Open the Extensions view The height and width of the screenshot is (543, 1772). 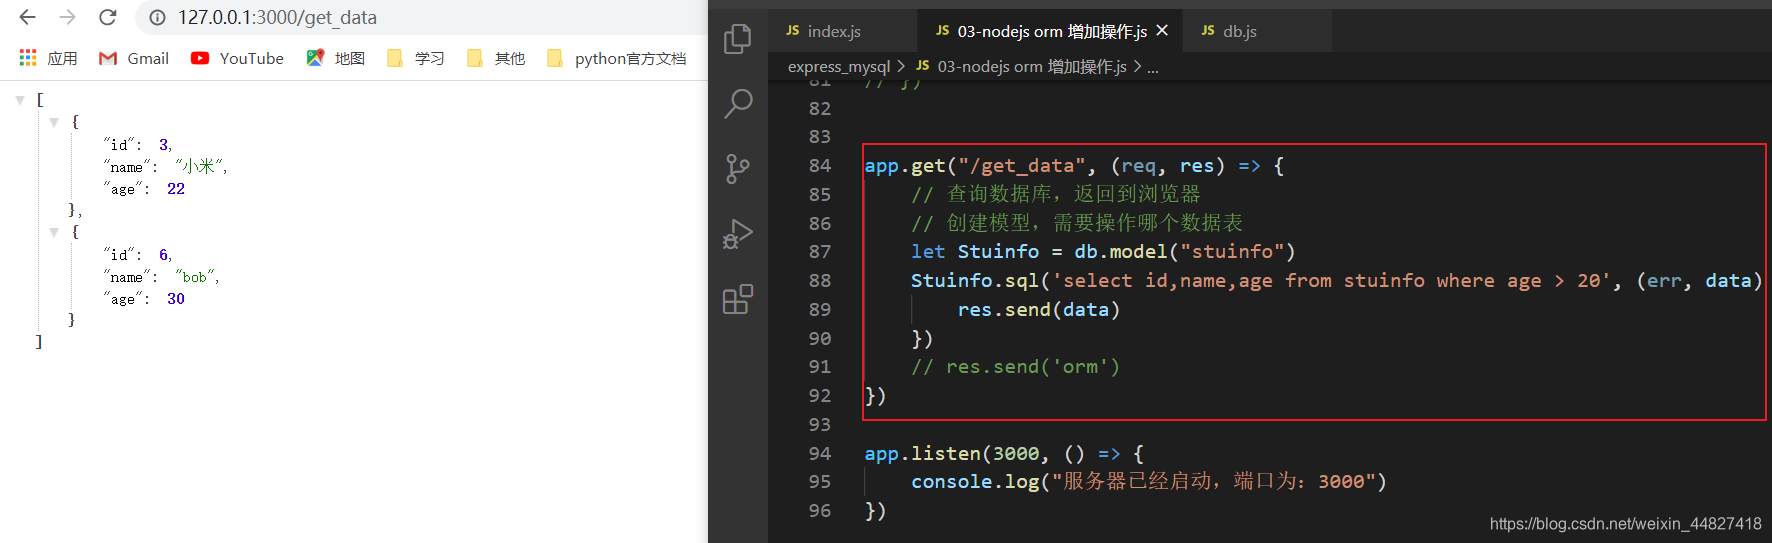click(x=738, y=299)
